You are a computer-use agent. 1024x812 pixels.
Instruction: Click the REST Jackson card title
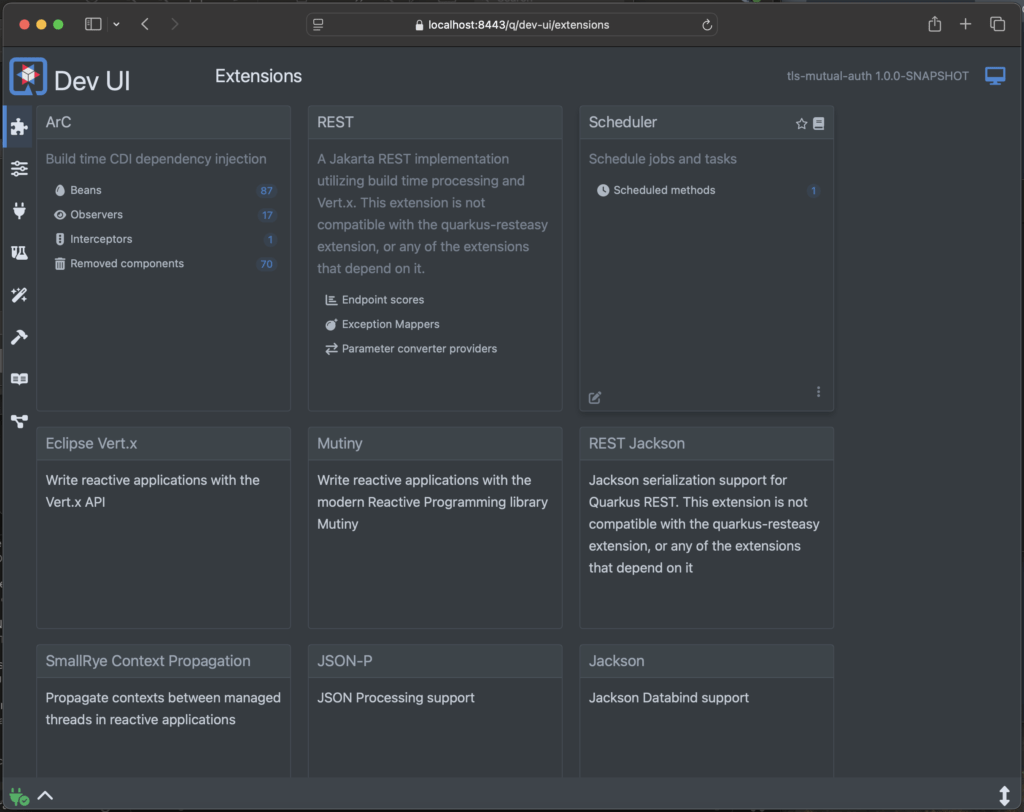637,444
